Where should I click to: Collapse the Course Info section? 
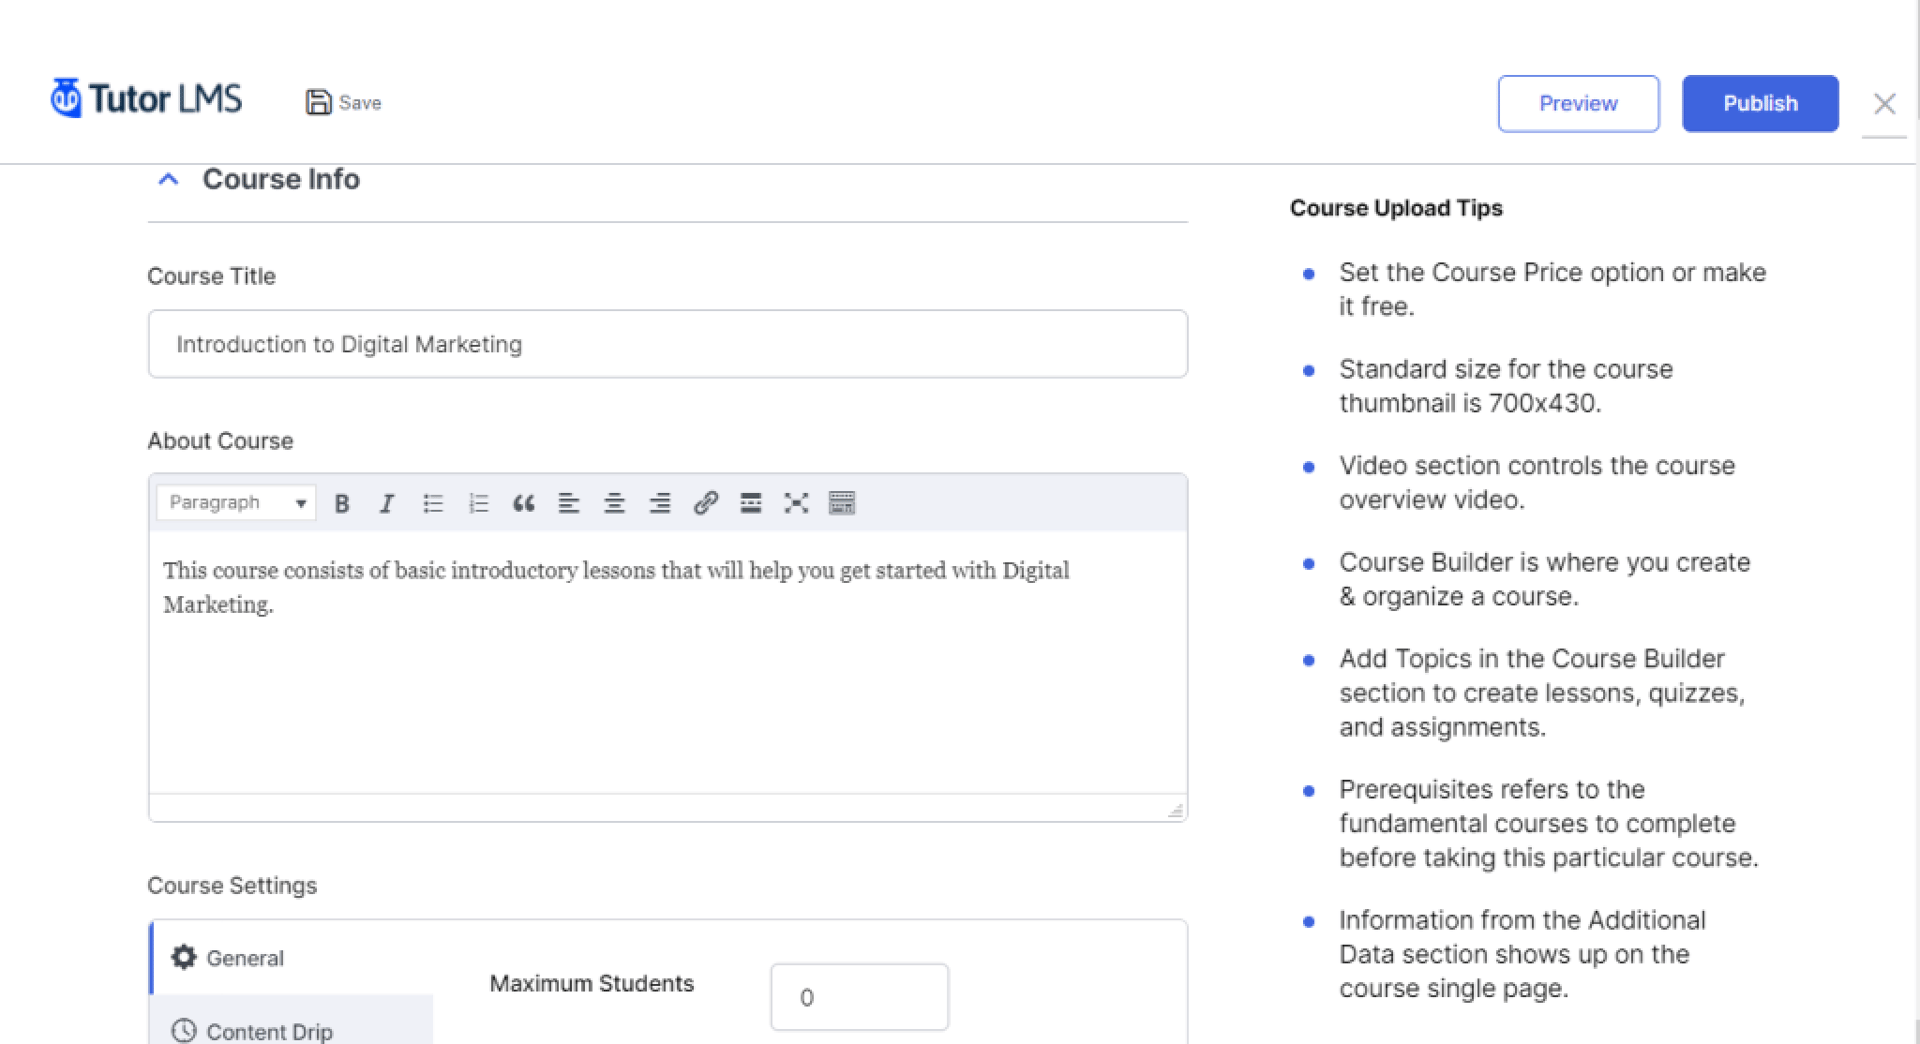click(168, 179)
